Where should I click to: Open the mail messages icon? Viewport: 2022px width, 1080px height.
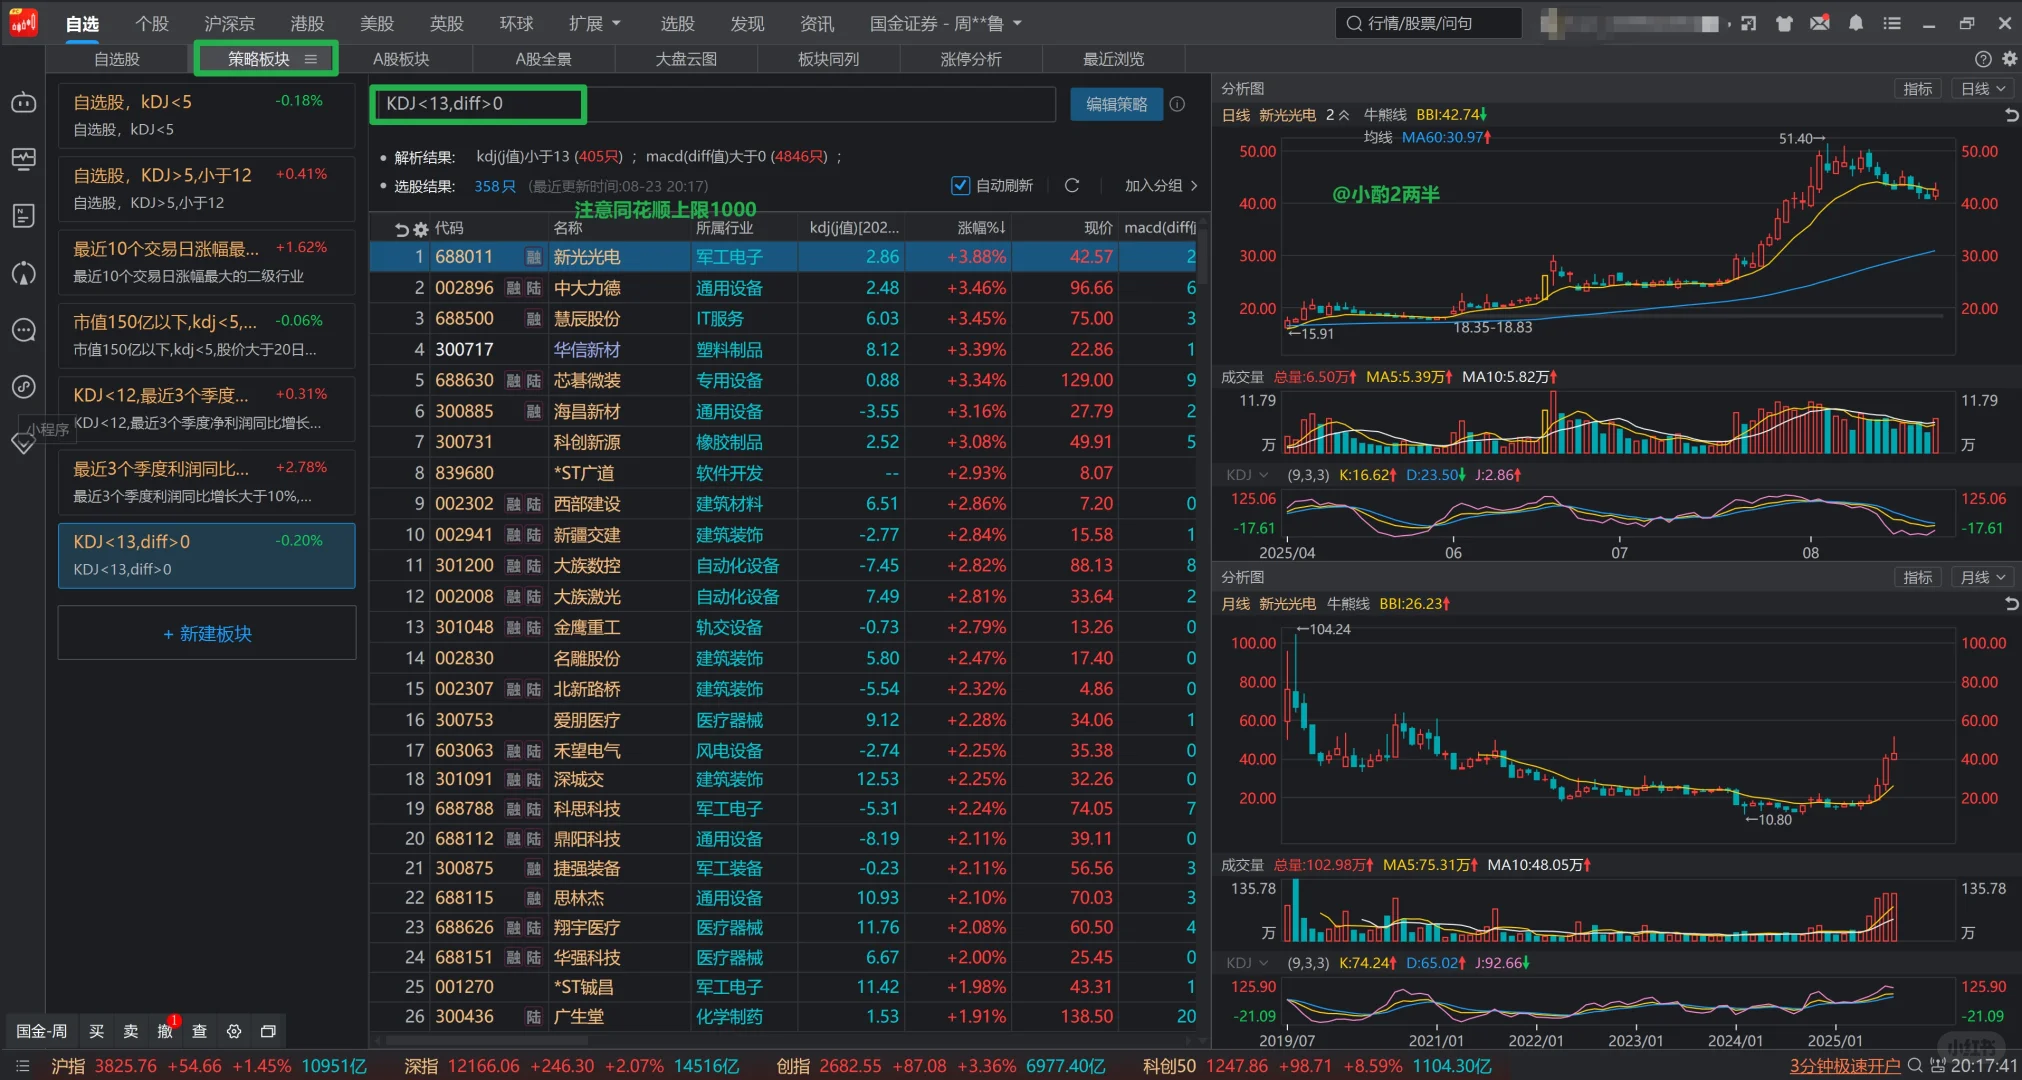coord(1820,23)
